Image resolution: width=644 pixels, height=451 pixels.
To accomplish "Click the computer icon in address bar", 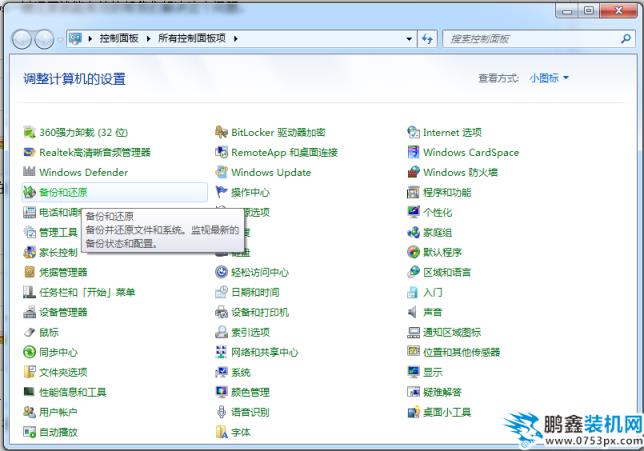I will click(75, 39).
